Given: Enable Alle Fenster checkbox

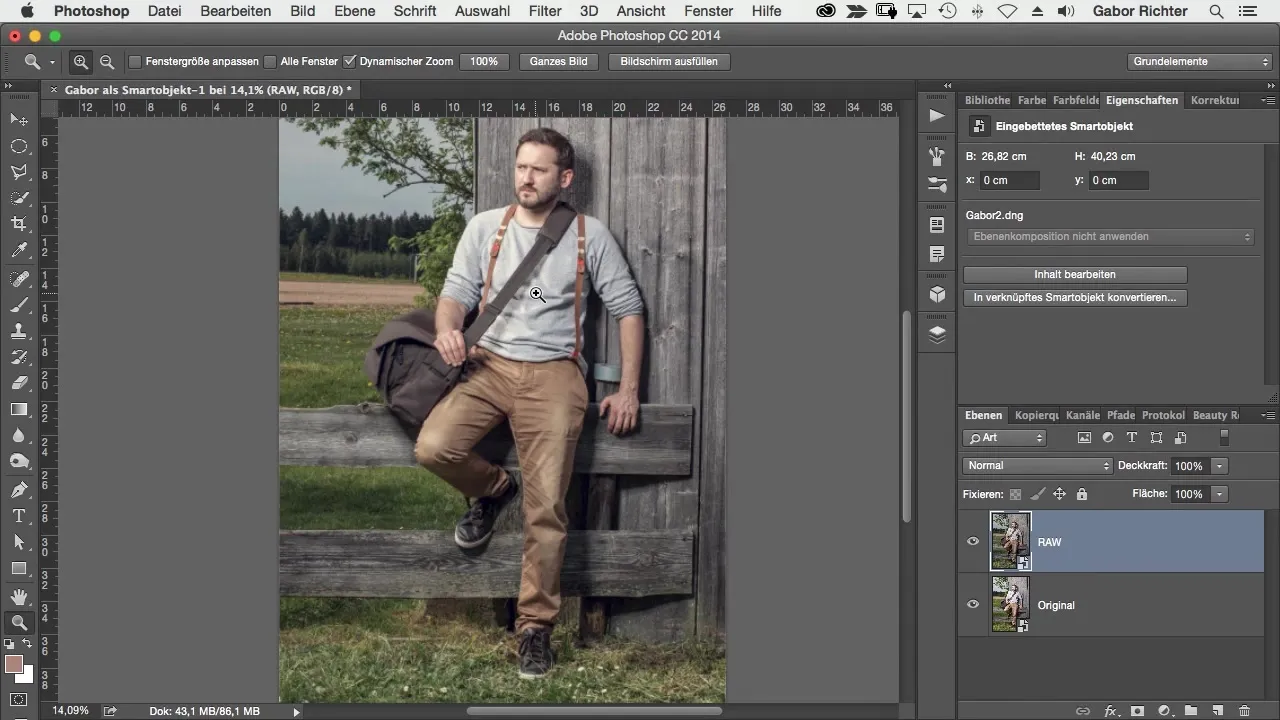Looking at the screenshot, I should pyautogui.click(x=270, y=61).
